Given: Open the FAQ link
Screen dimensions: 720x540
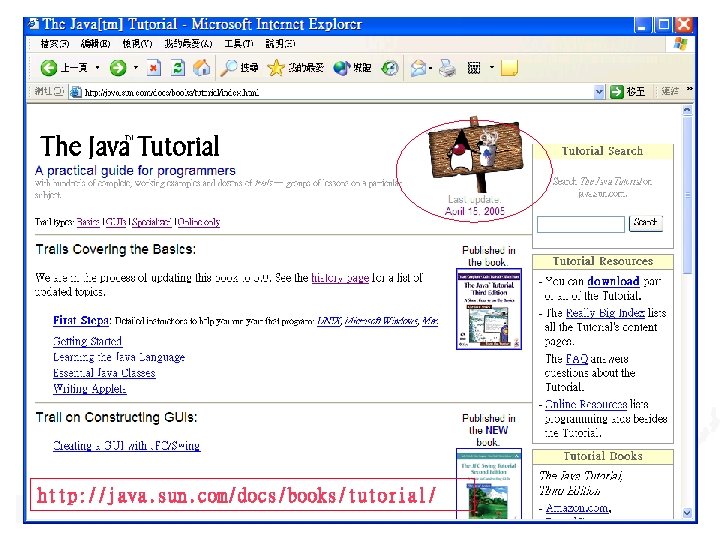Looking at the screenshot, I should [x=577, y=359].
